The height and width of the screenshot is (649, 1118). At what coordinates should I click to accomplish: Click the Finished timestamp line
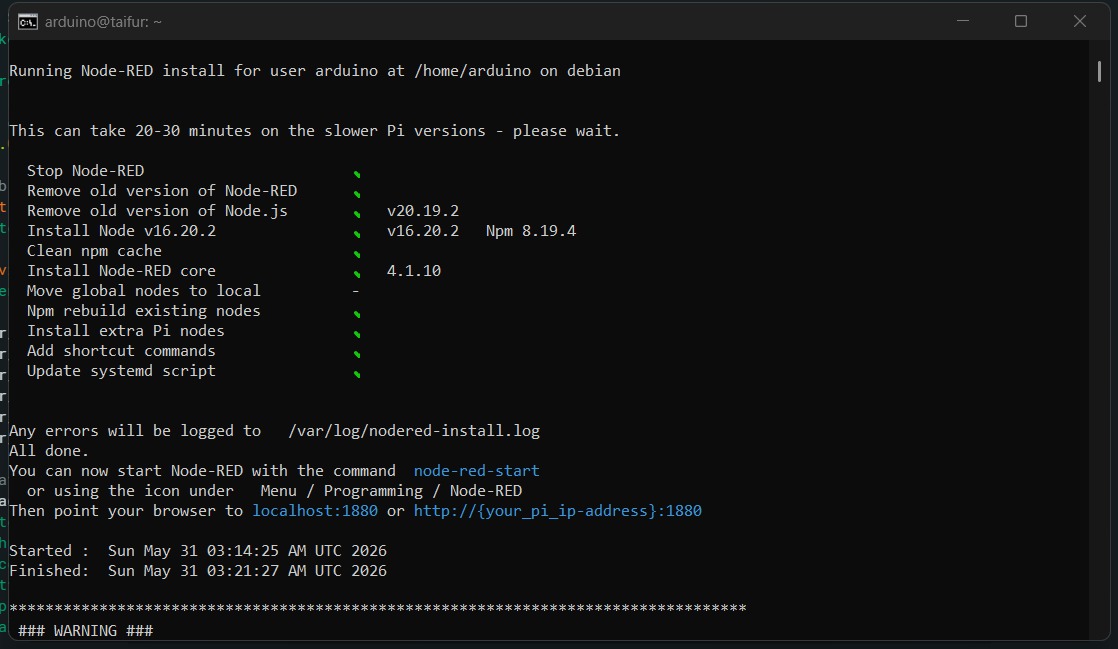coord(198,571)
